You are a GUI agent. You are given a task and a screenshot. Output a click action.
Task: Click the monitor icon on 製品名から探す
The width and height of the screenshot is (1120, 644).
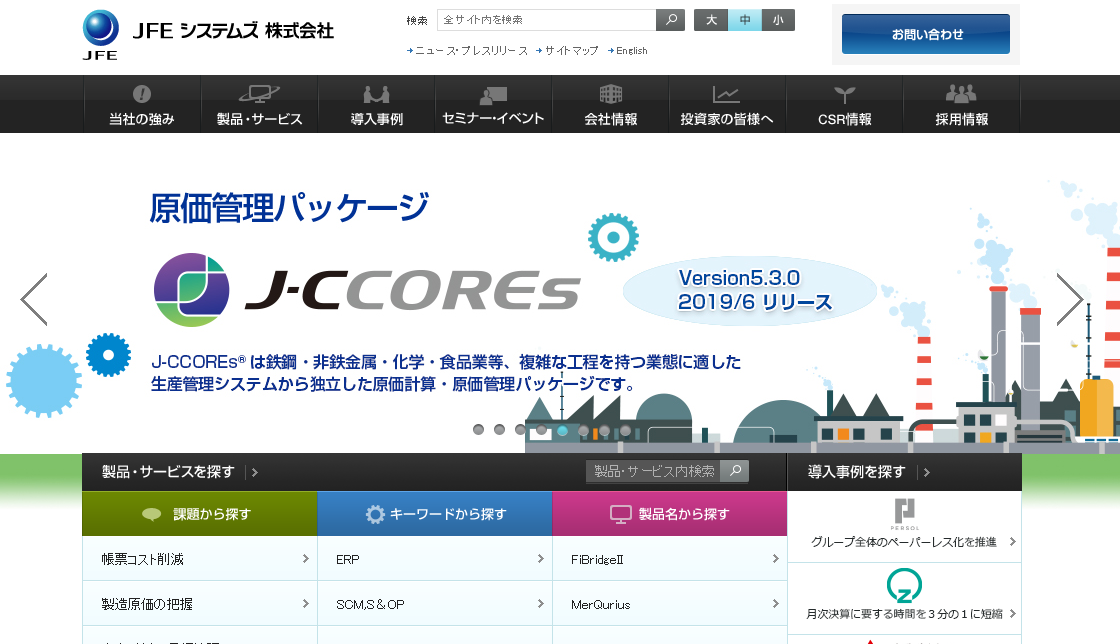621,514
